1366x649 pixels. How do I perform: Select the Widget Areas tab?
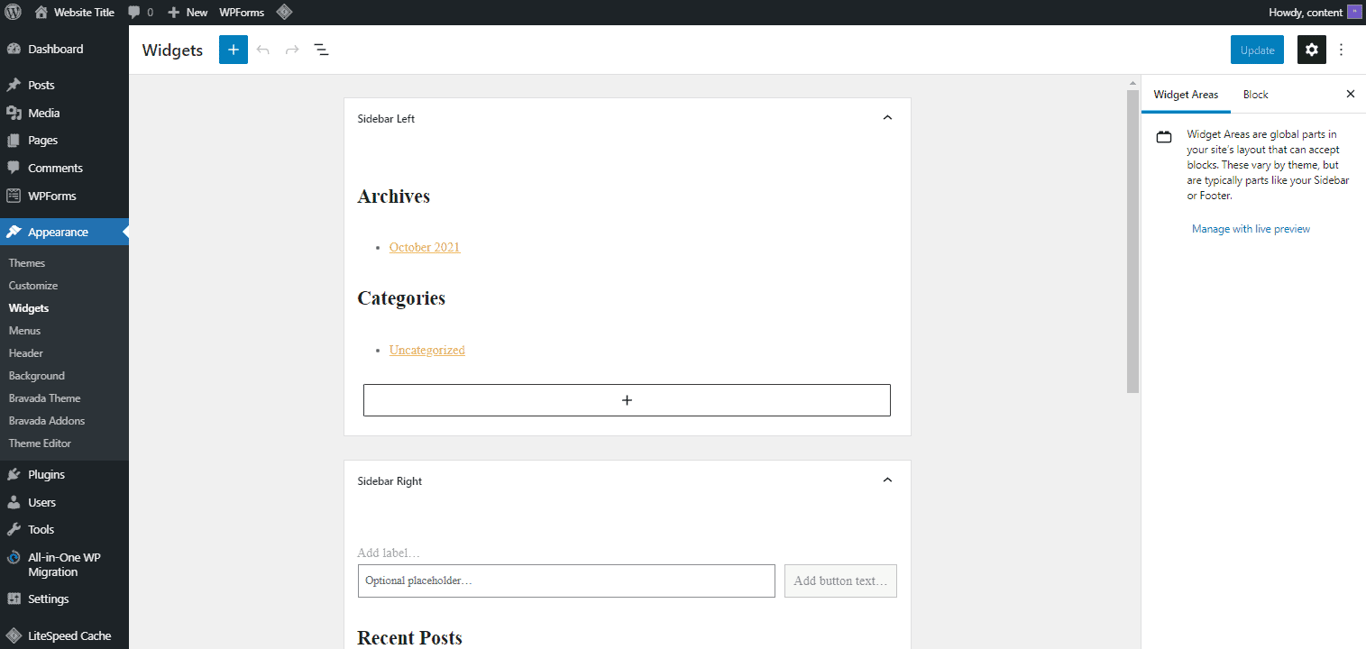tap(1186, 94)
